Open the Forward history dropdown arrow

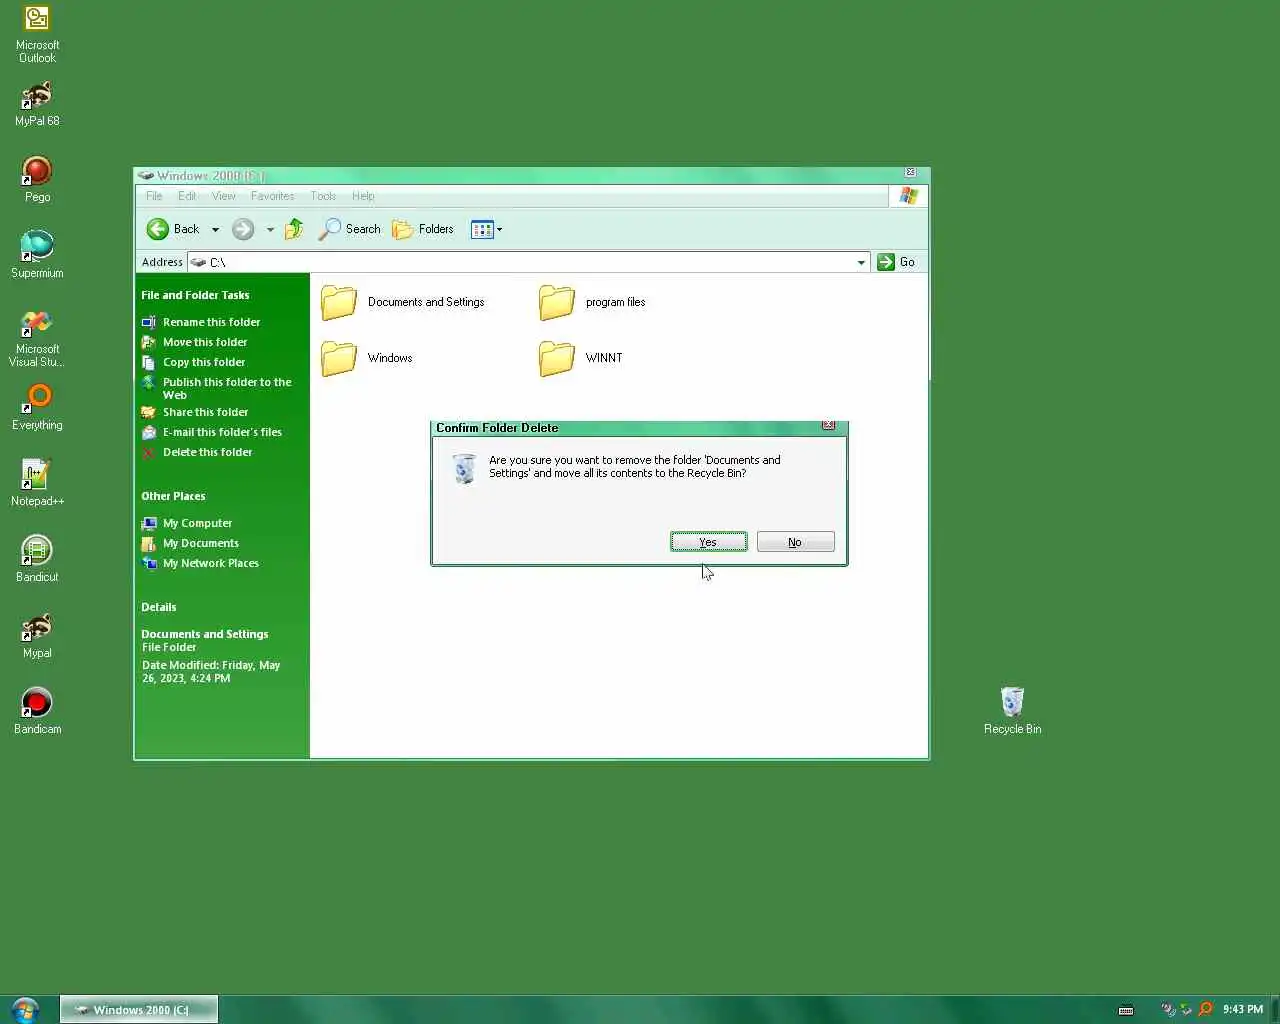coord(270,229)
